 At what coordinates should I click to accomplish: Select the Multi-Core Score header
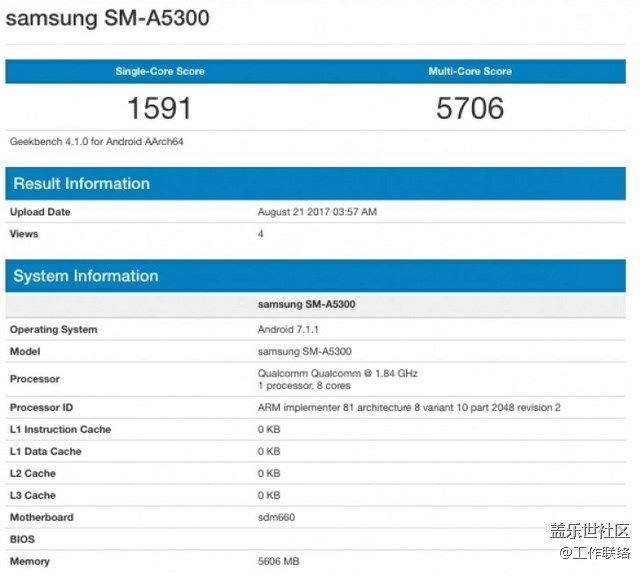tap(470, 71)
